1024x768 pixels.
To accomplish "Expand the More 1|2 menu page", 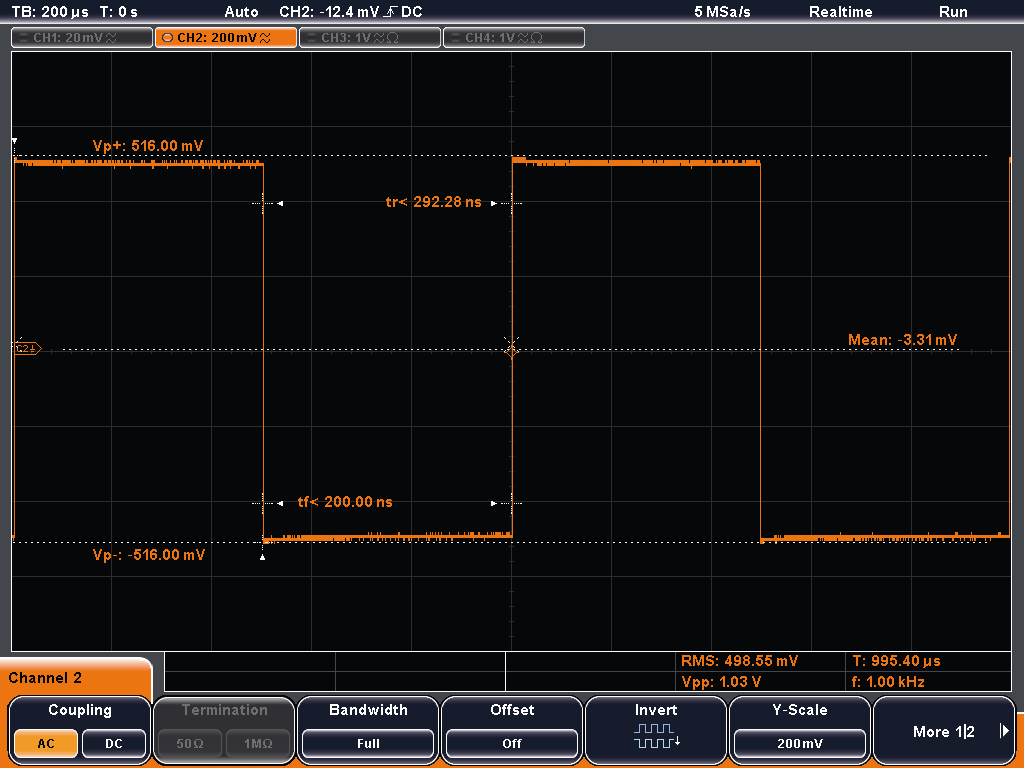I will pos(944,732).
